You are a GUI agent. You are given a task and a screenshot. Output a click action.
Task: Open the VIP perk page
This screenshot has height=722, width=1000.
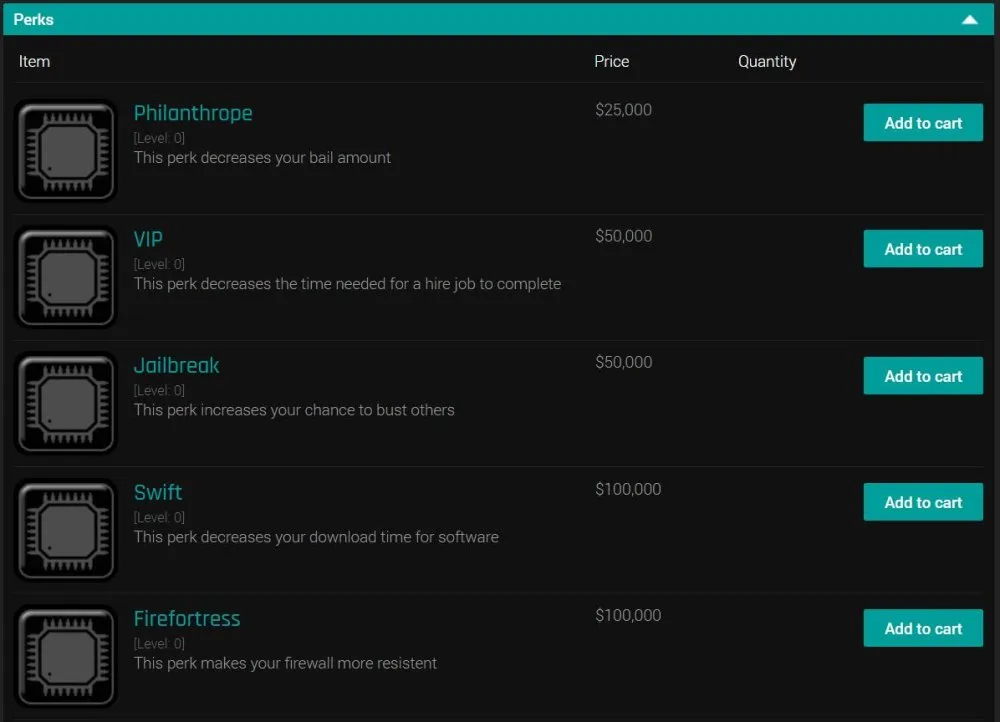(148, 239)
